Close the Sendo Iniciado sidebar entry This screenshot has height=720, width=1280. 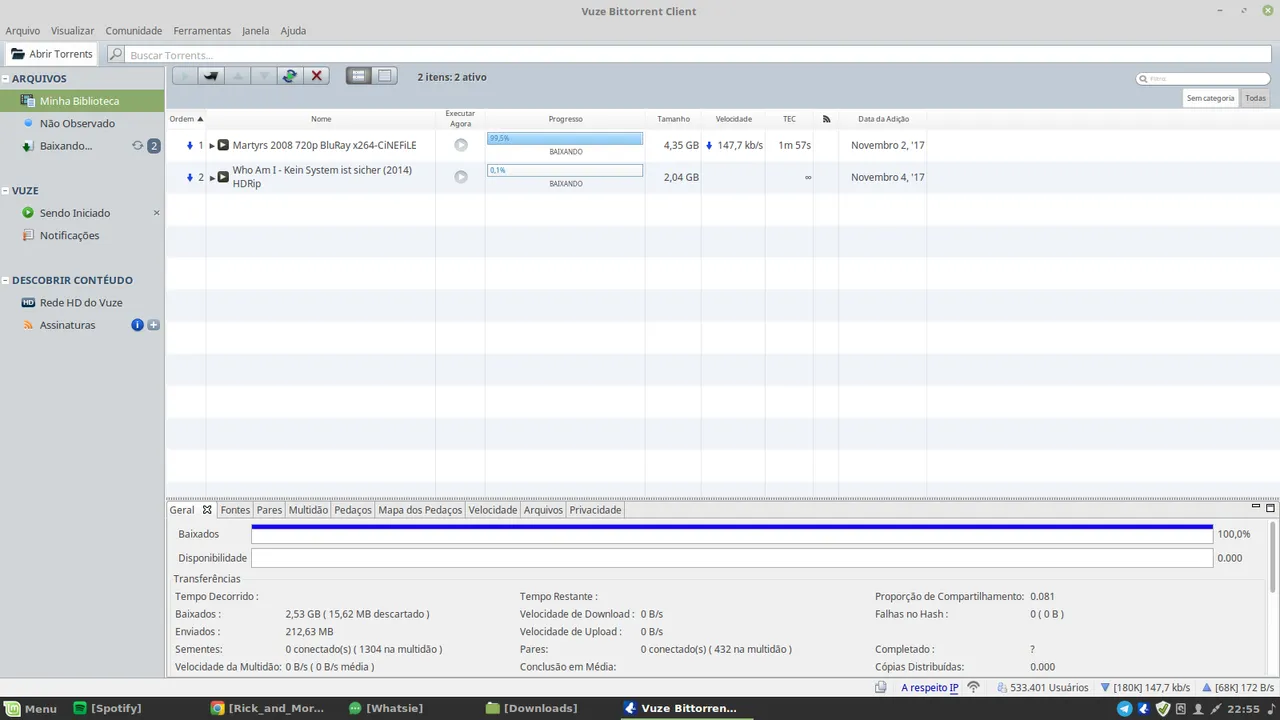[156, 213]
